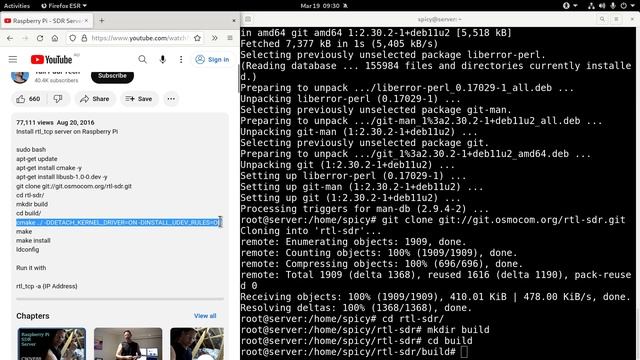This screenshot has height=360, width=640.
Task: Click 'rtl_tcp -a (IP Address)' text
Action: tap(47, 286)
